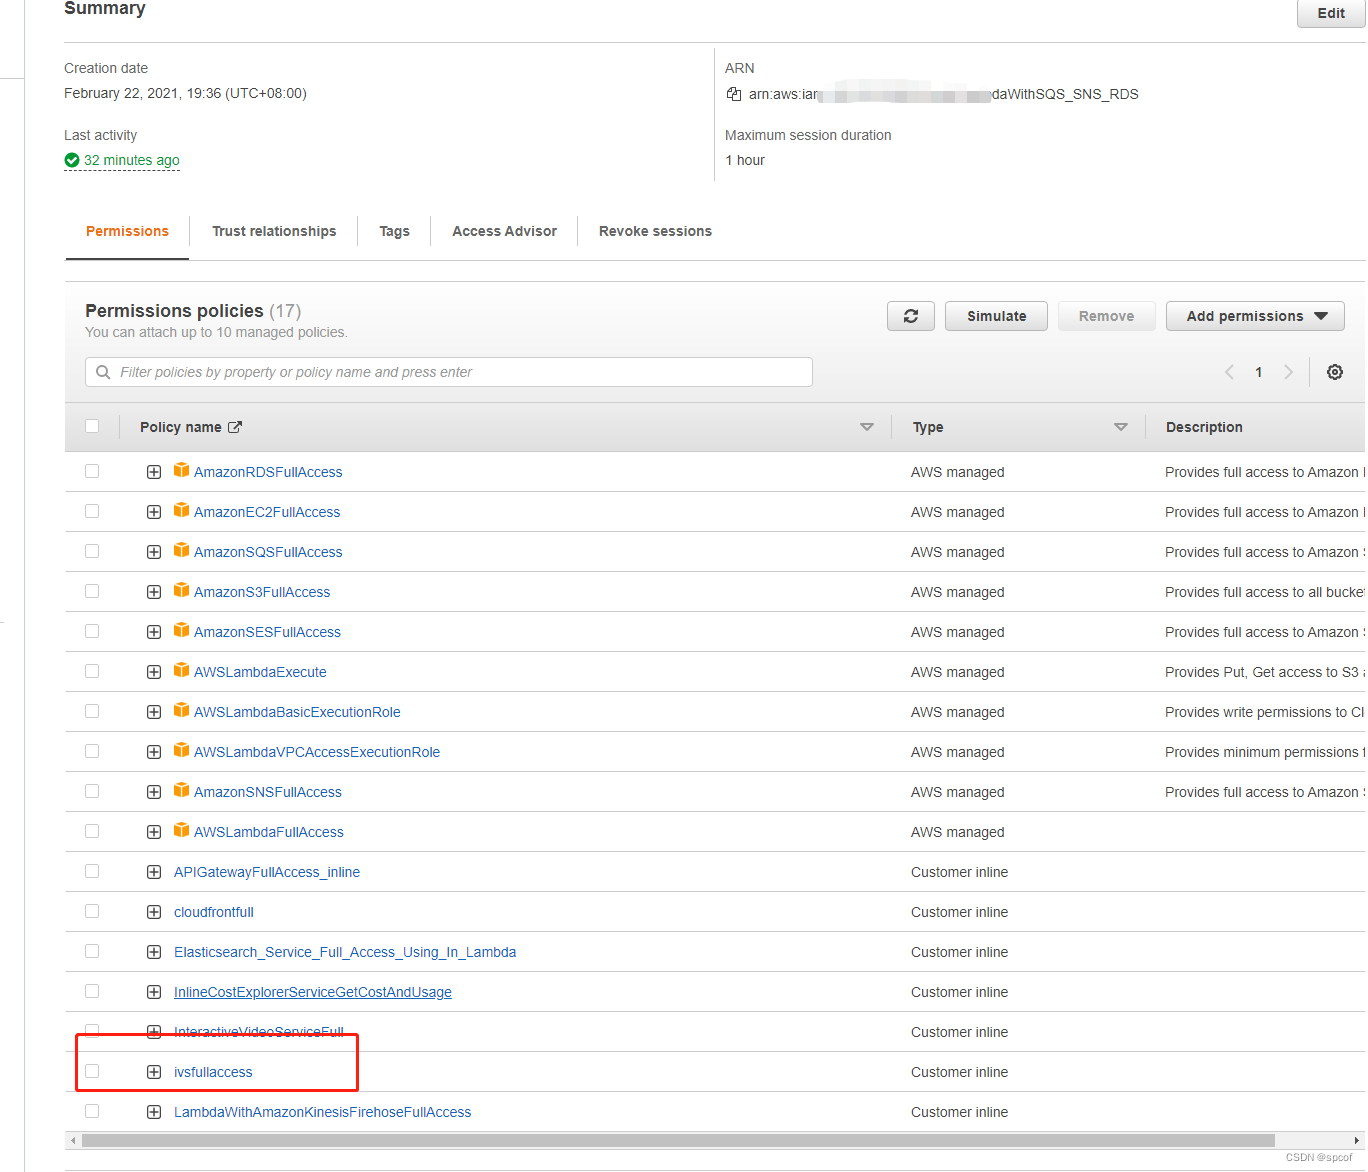Click the orange box icon for AWSLambdaBasicExecutionRole
Image resolution: width=1368 pixels, height=1172 pixels.
(x=182, y=710)
